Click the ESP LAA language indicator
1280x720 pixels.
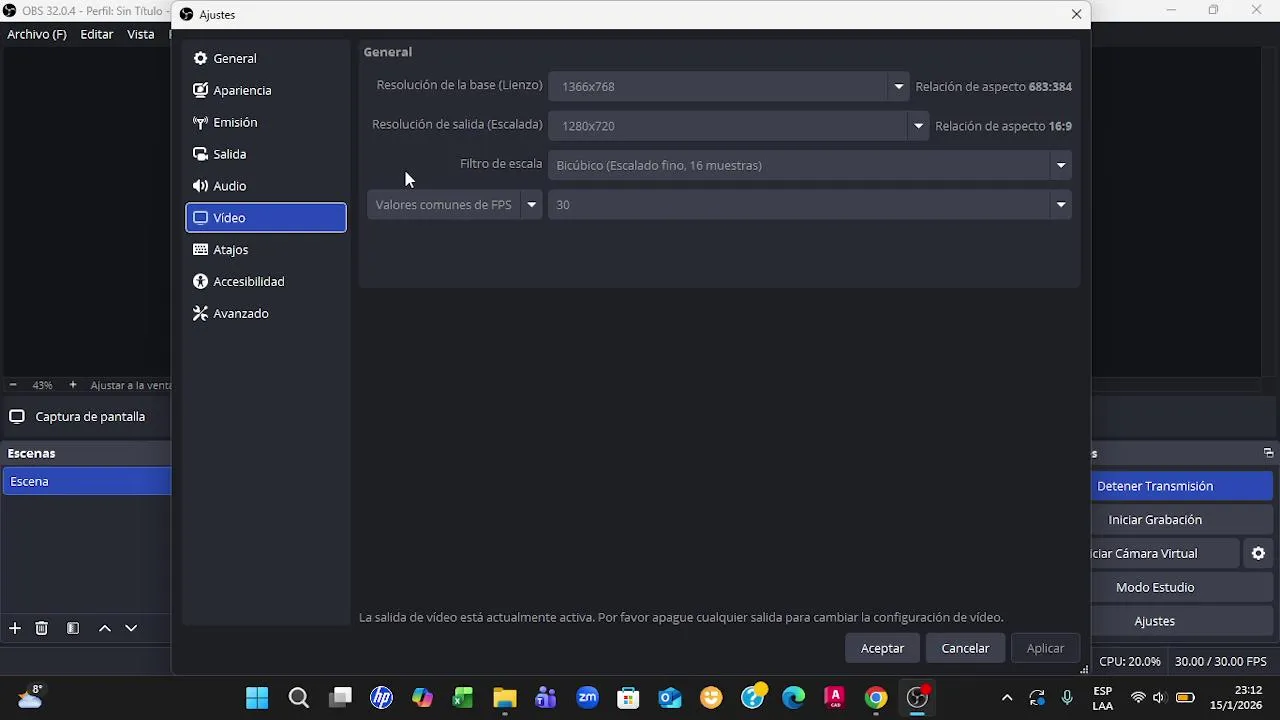1102,698
